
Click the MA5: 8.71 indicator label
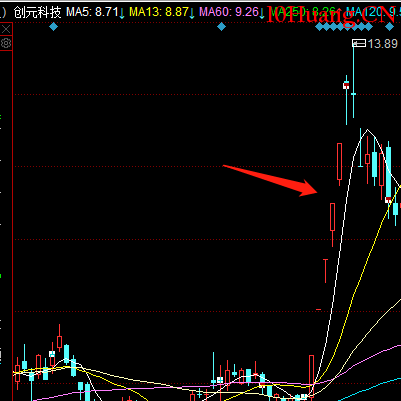92,12
